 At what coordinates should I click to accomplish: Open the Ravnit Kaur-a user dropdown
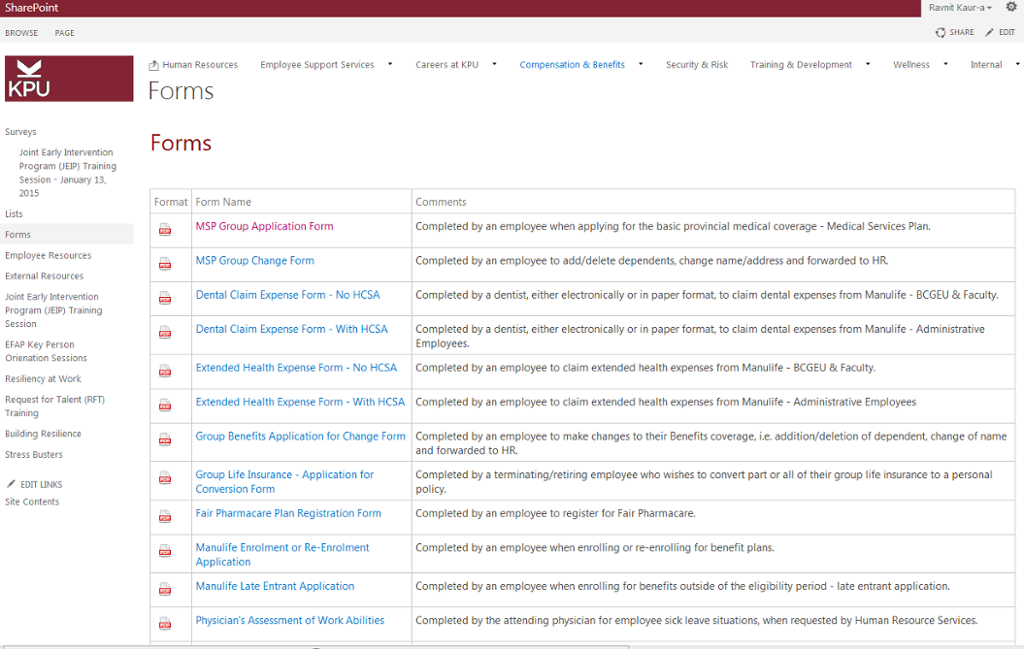pyautogui.click(x=960, y=7)
